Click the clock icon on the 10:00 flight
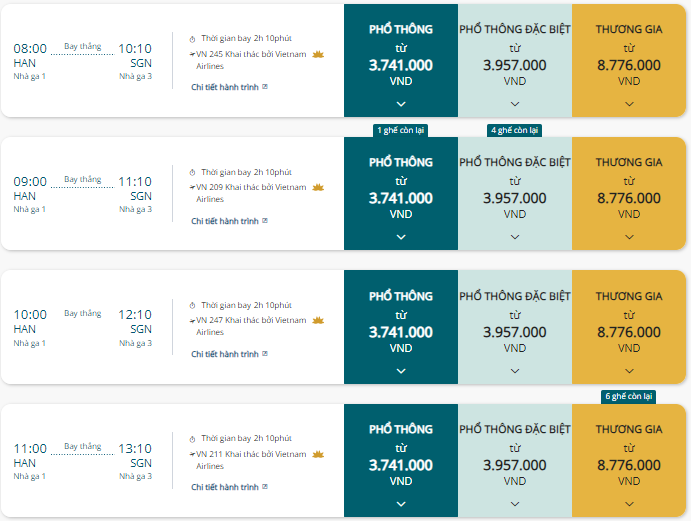The height and width of the screenshot is (521, 691). pyautogui.click(x=192, y=305)
